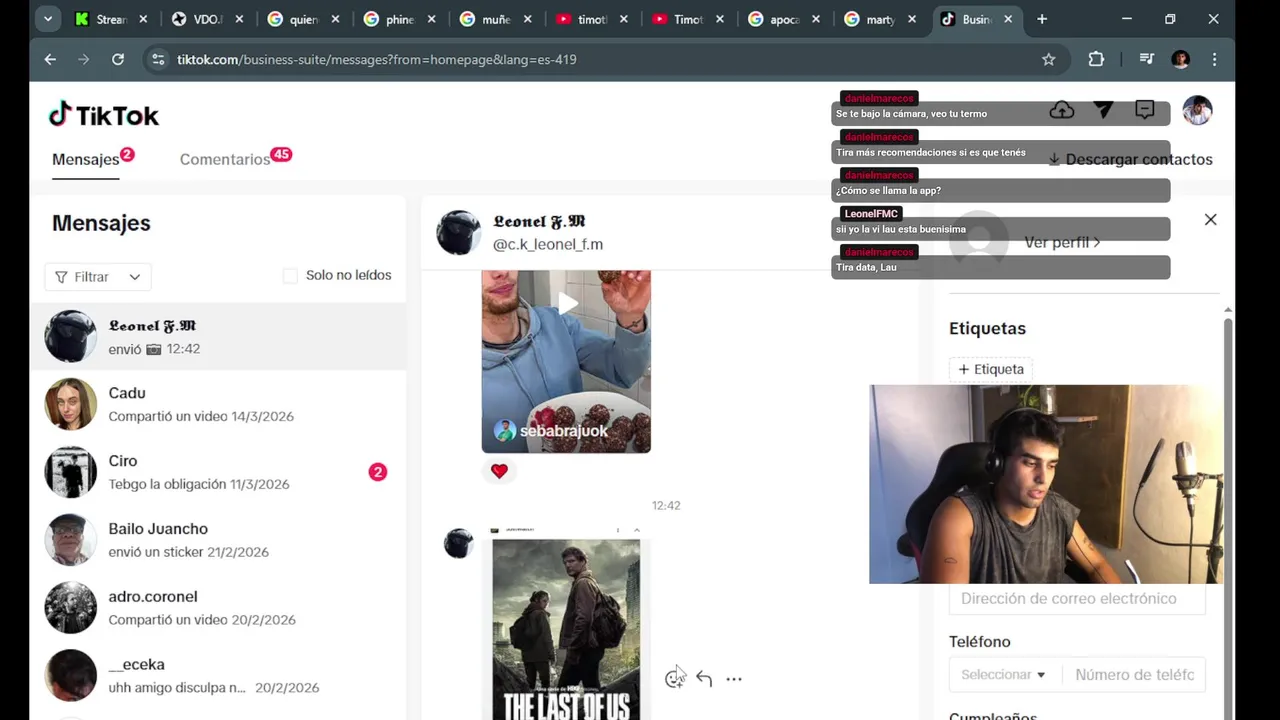1280x720 pixels.
Task: Click the Ciro unread badge 2
Action: pyautogui.click(x=377, y=472)
